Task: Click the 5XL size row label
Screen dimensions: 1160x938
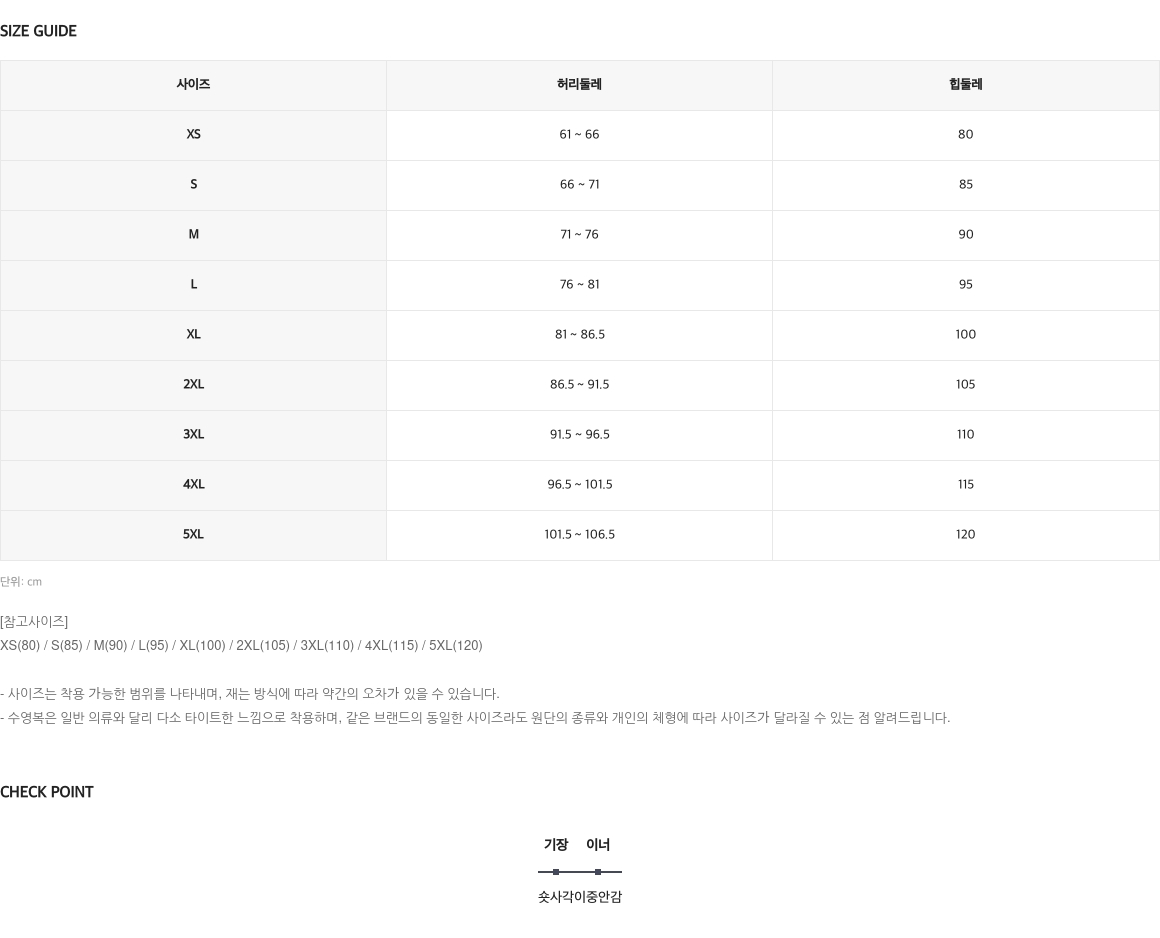Action: (x=193, y=535)
